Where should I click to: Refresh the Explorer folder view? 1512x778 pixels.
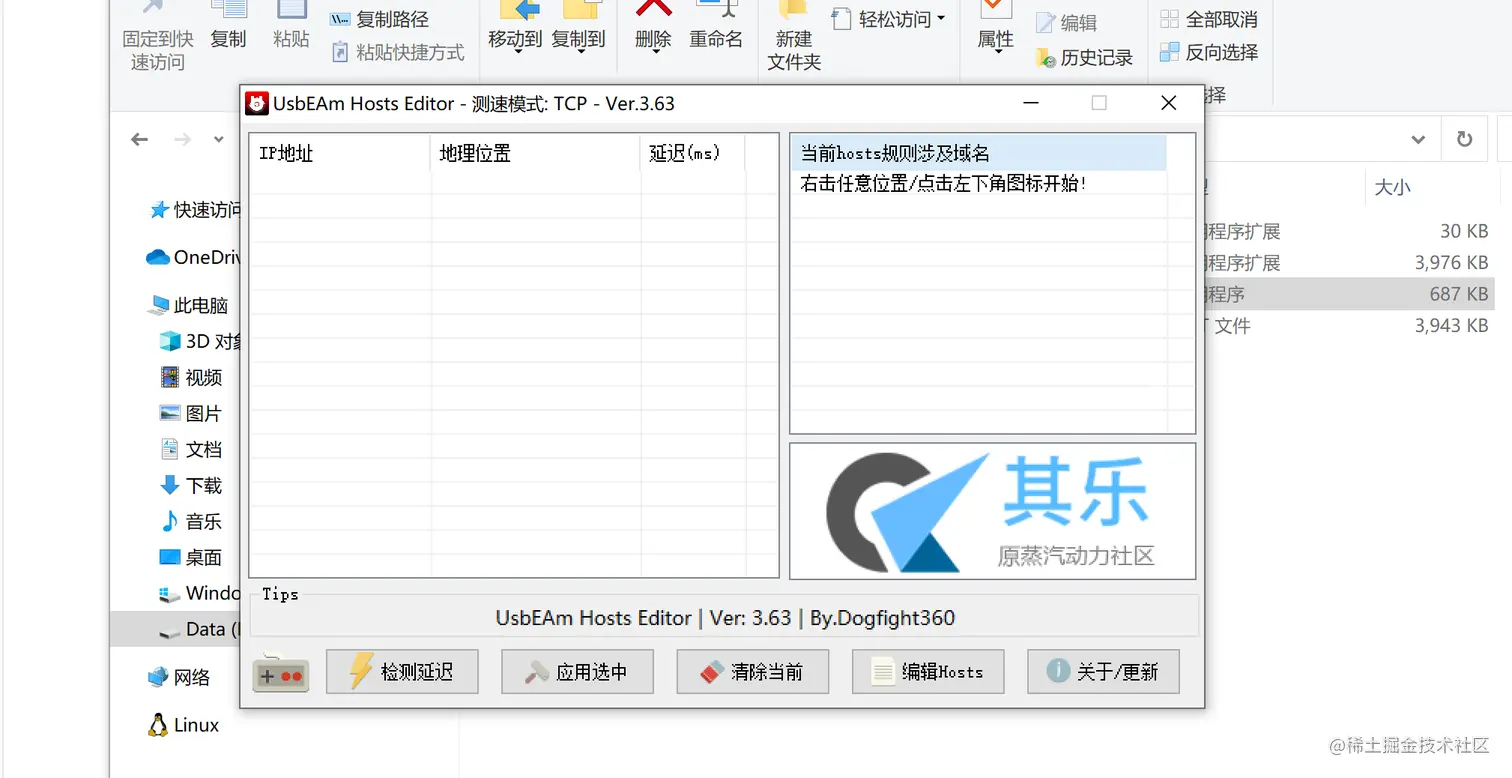pyautogui.click(x=1465, y=139)
